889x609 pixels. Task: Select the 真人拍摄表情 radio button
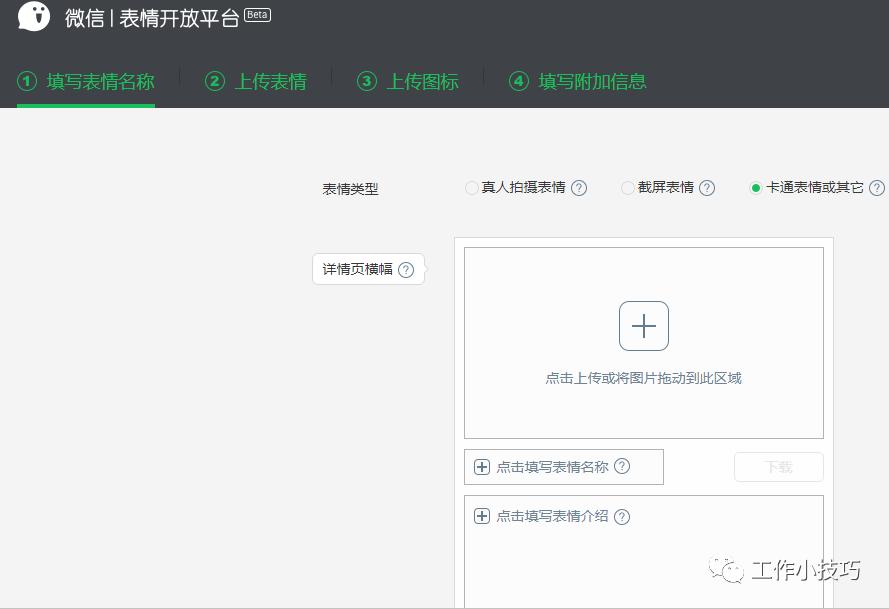click(x=471, y=187)
